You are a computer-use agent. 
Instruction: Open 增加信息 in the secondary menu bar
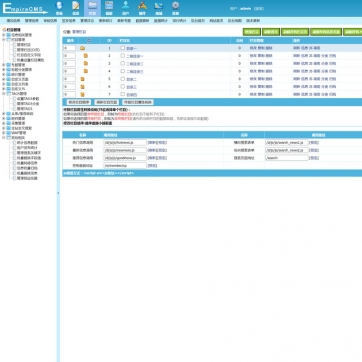(x=13, y=21)
